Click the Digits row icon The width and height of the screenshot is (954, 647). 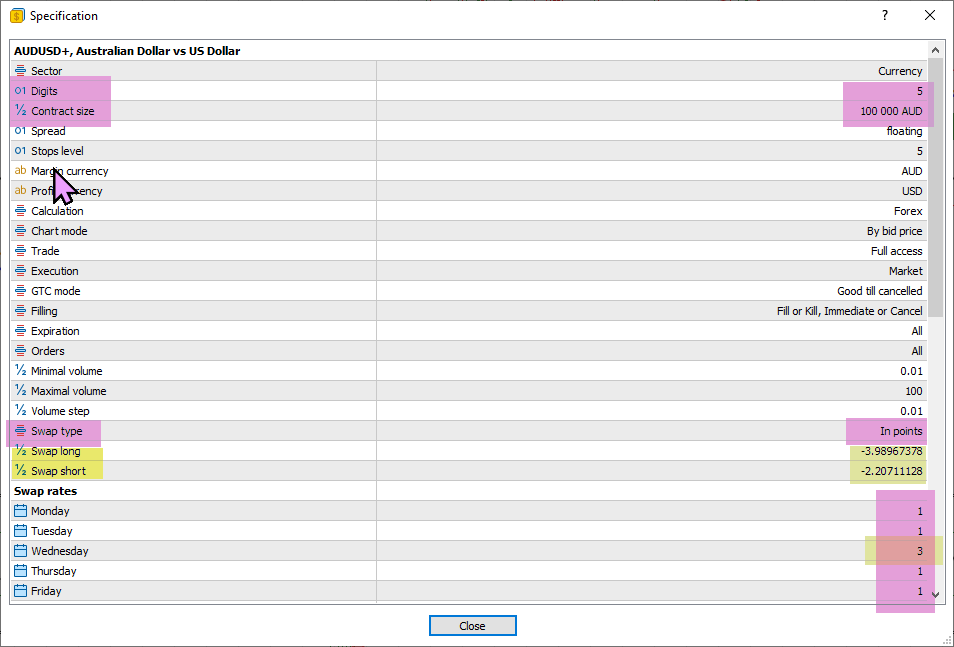point(20,91)
